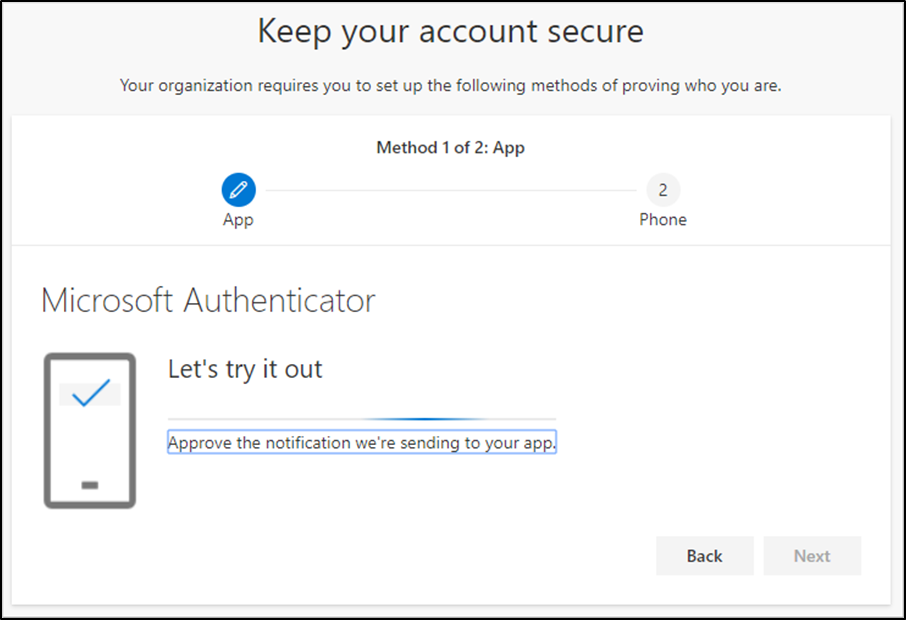Click the phone illustration outline
The width and height of the screenshot is (906, 620).
tap(47, 430)
